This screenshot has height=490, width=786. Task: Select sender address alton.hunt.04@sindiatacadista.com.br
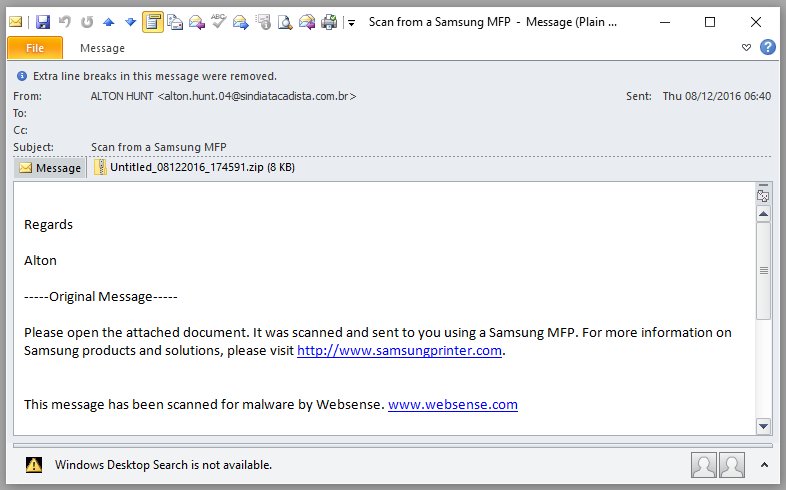tap(257, 96)
